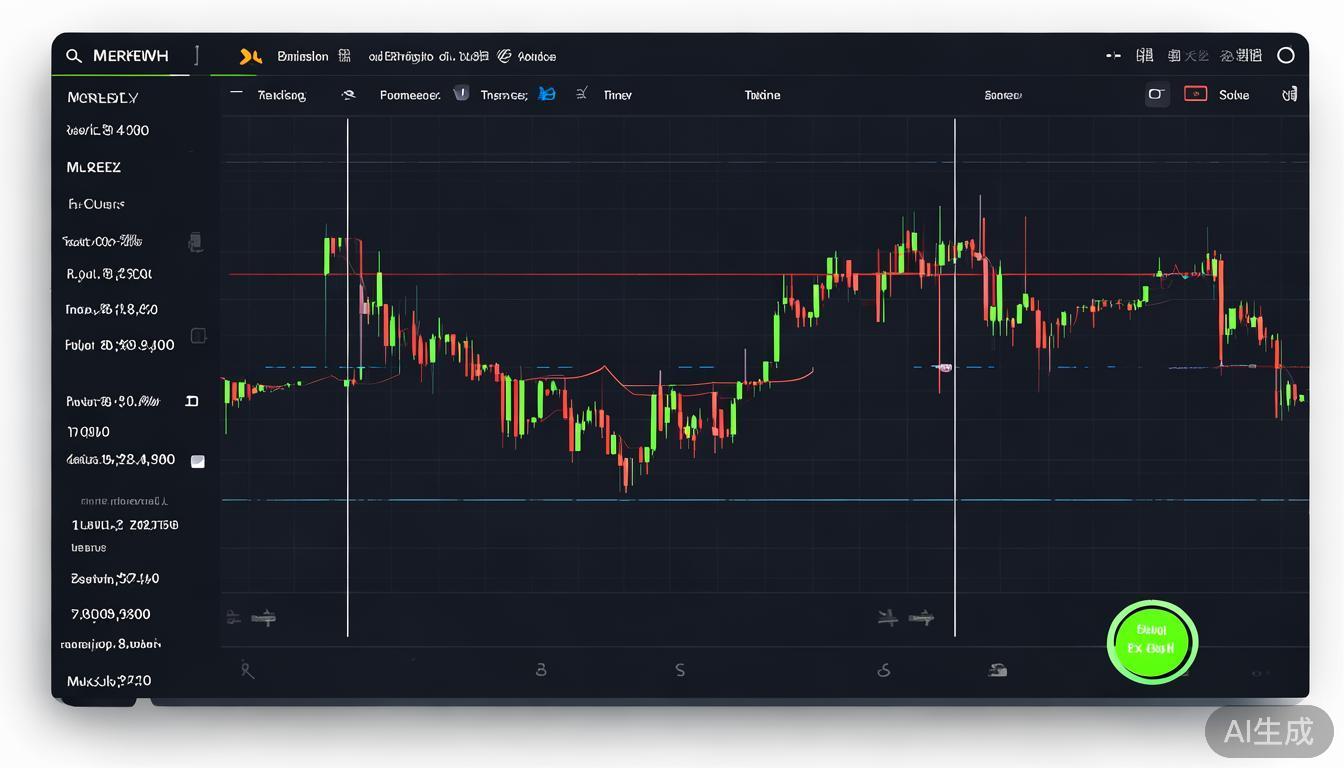Image resolution: width=1344 pixels, height=768 pixels.
Task: Click the red rectangle icon beside Solve
Action: (x=1195, y=94)
